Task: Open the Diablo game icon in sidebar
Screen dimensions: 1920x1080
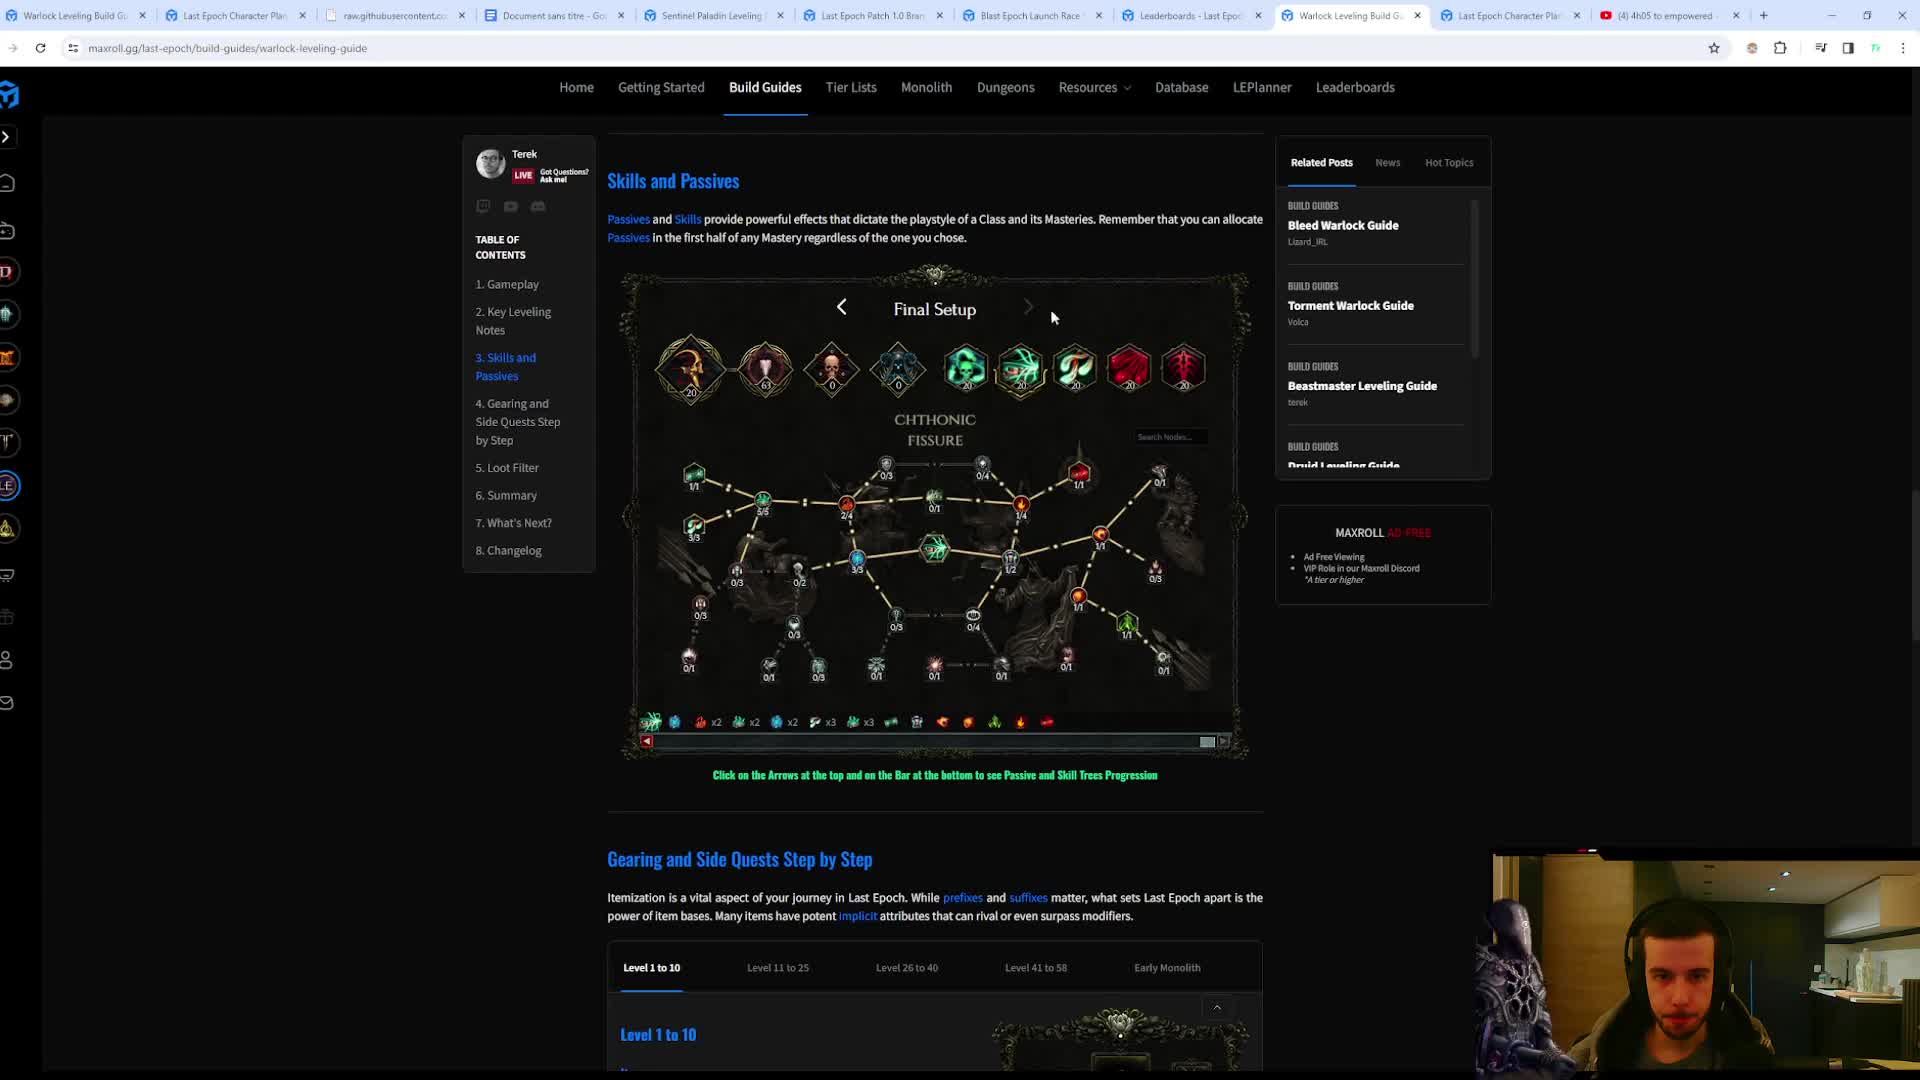Action: (7, 272)
